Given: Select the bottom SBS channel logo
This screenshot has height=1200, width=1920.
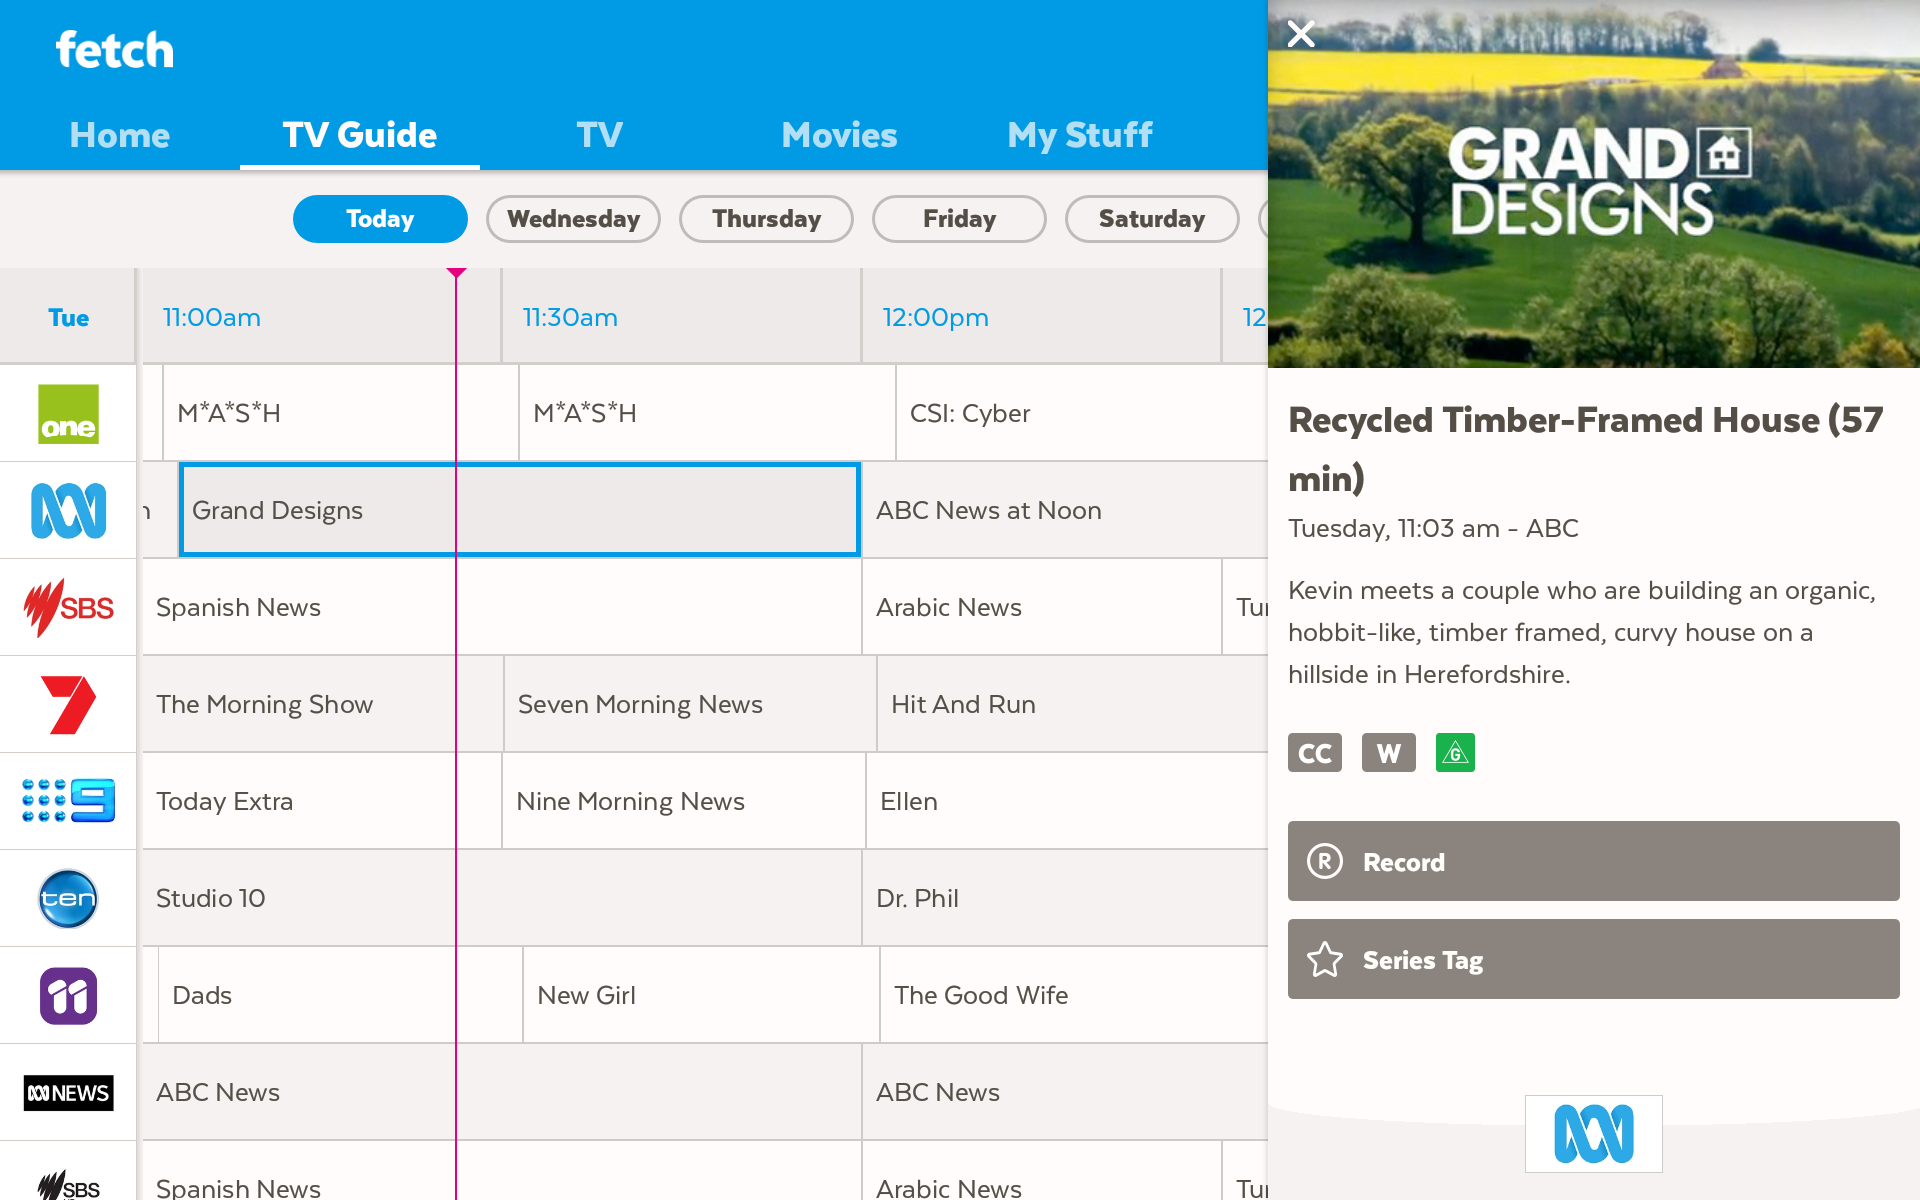Looking at the screenshot, I should click(x=68, y=1185).
